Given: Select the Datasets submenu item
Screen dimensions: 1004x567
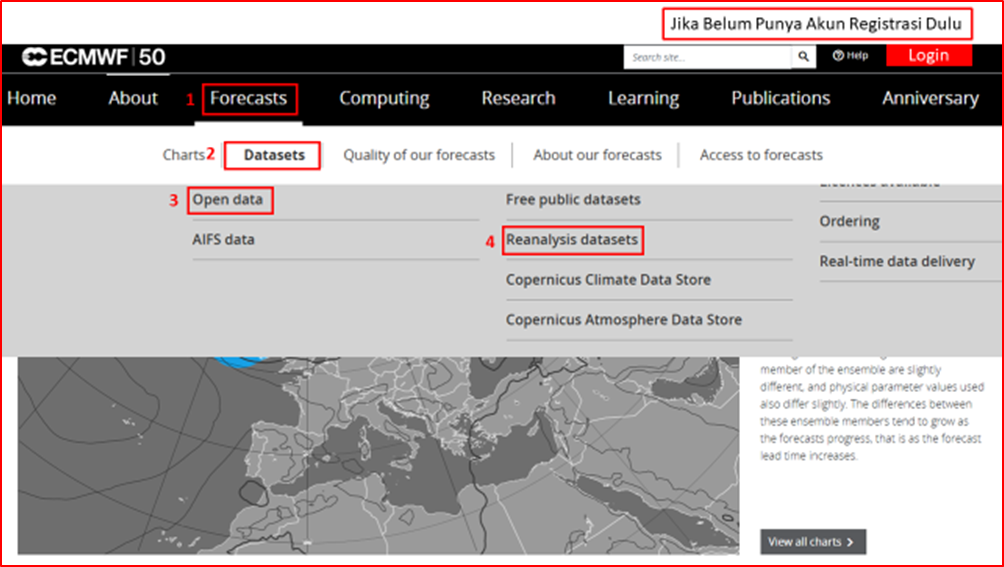Looking at the screenshot, I should point(274,155).
